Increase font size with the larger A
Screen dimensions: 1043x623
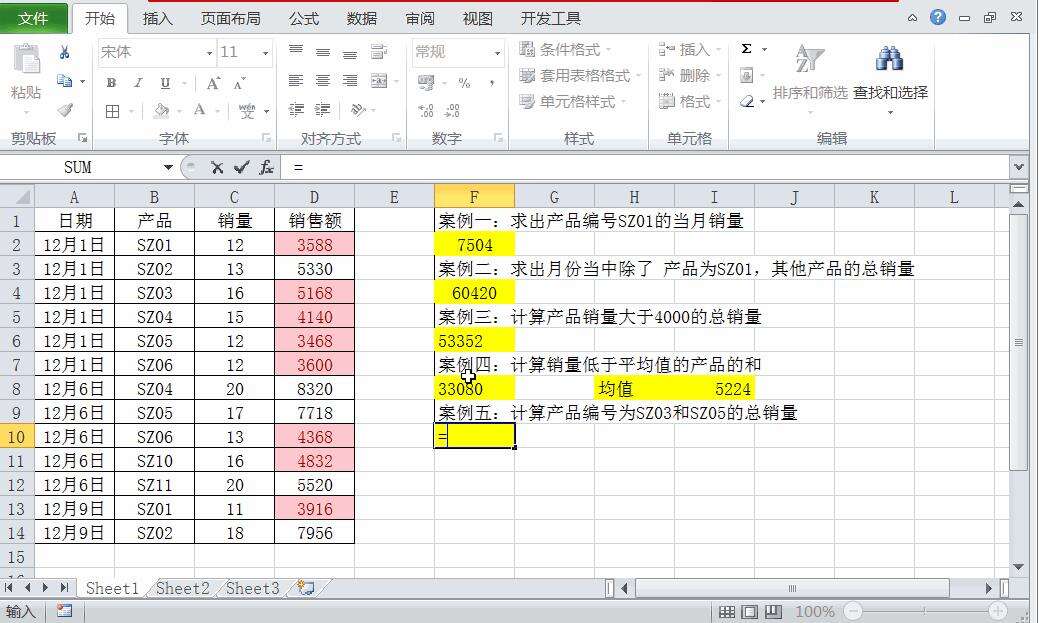213,83
